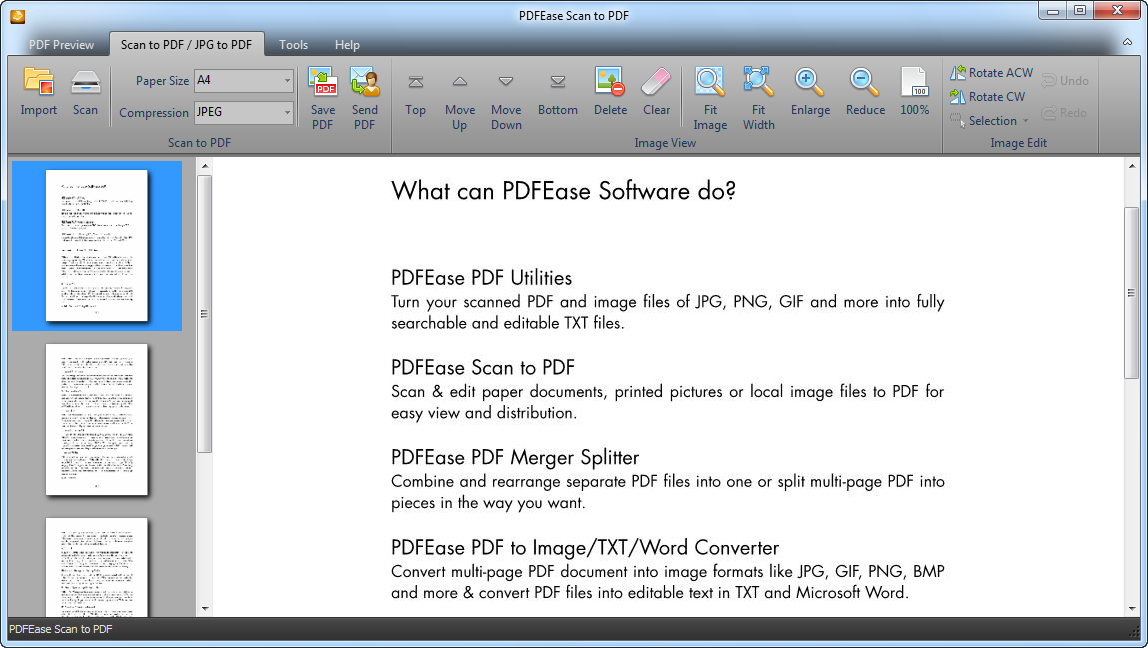Maximize the PDFEase window

[x=1079, y=11]
